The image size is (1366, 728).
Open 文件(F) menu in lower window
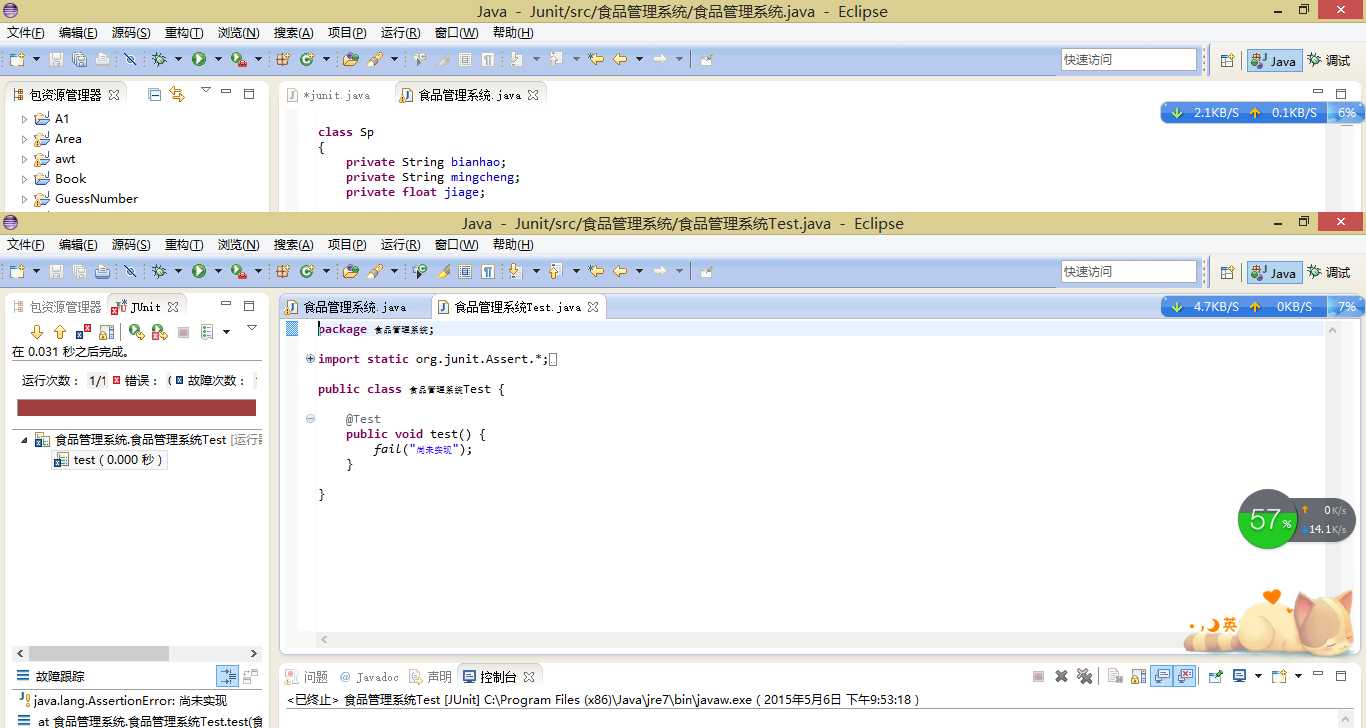[x=26, y=244]
